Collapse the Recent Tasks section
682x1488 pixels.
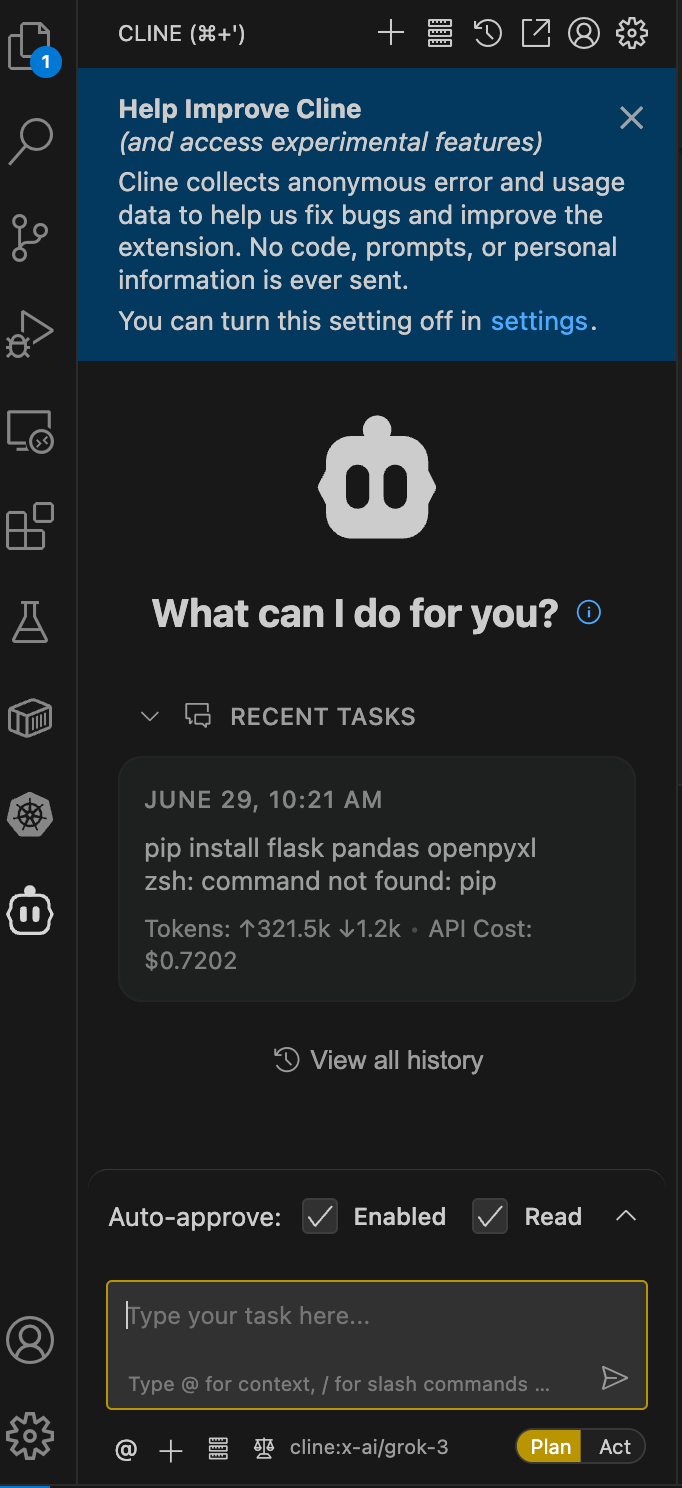149,716
